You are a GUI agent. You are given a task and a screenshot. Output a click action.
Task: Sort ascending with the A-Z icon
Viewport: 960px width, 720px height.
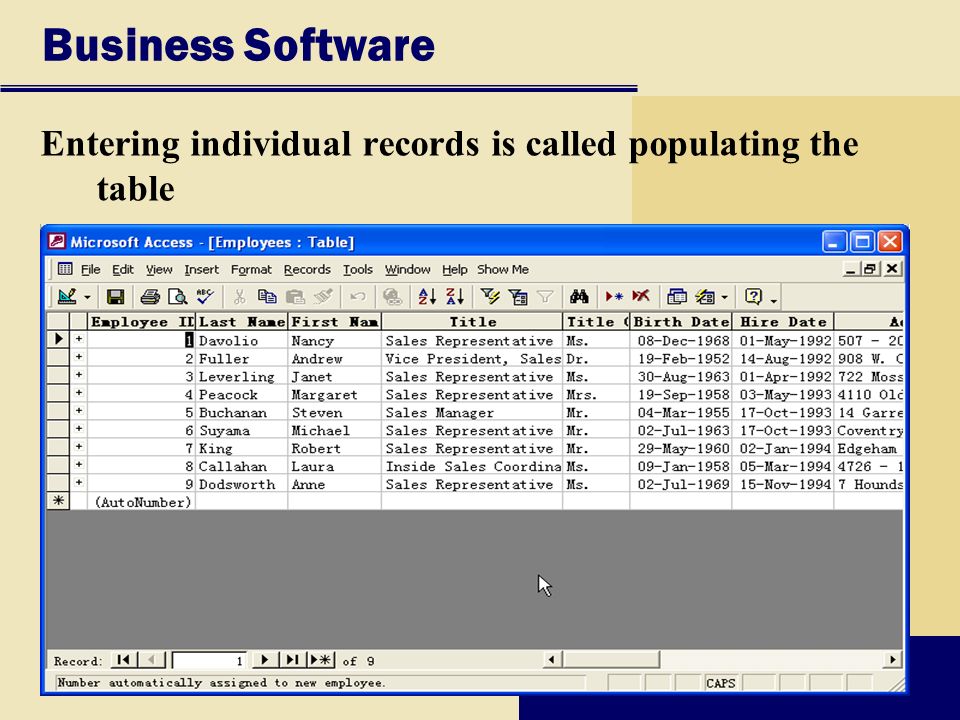click(427, 297)
